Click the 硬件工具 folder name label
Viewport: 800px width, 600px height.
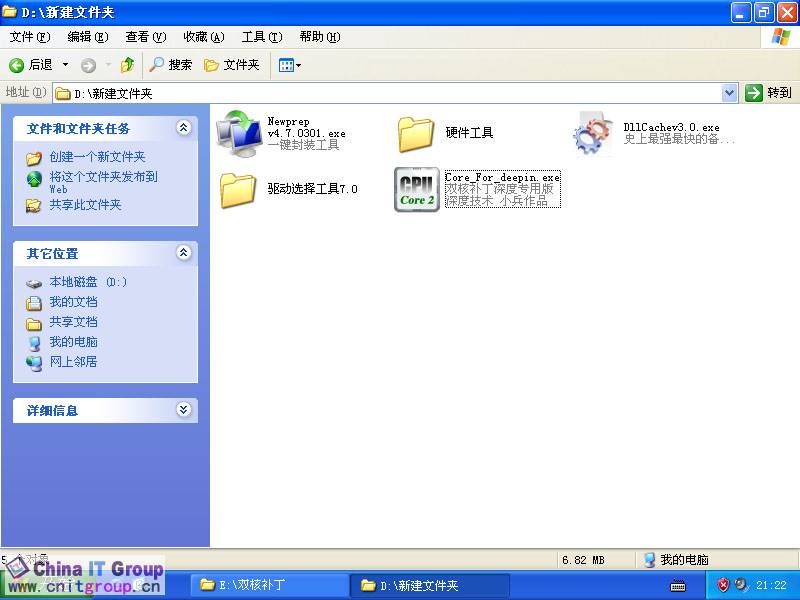click(469, 133)
